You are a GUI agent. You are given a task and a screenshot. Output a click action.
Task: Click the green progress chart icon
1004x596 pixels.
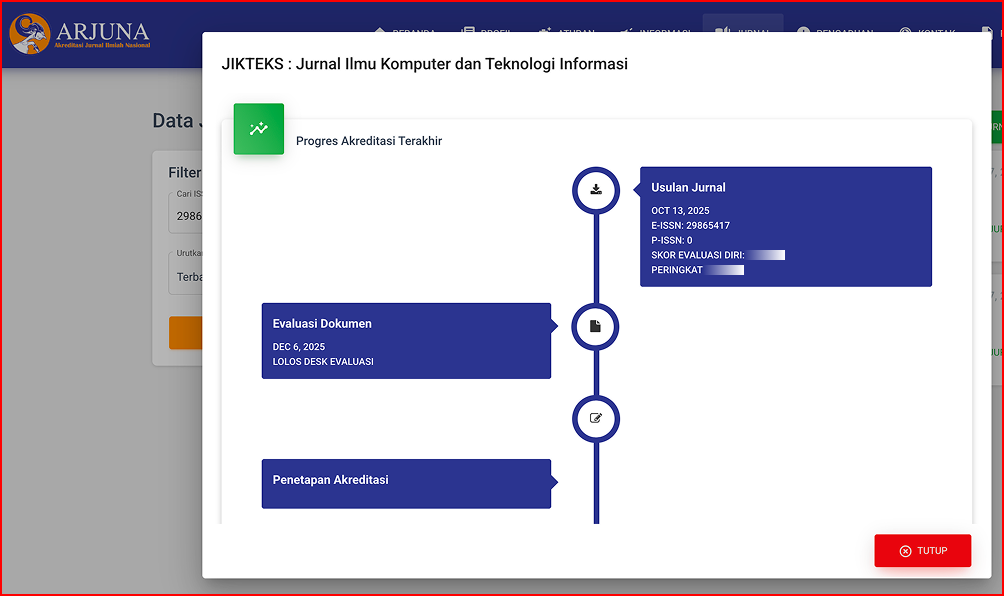pos(259,129)
